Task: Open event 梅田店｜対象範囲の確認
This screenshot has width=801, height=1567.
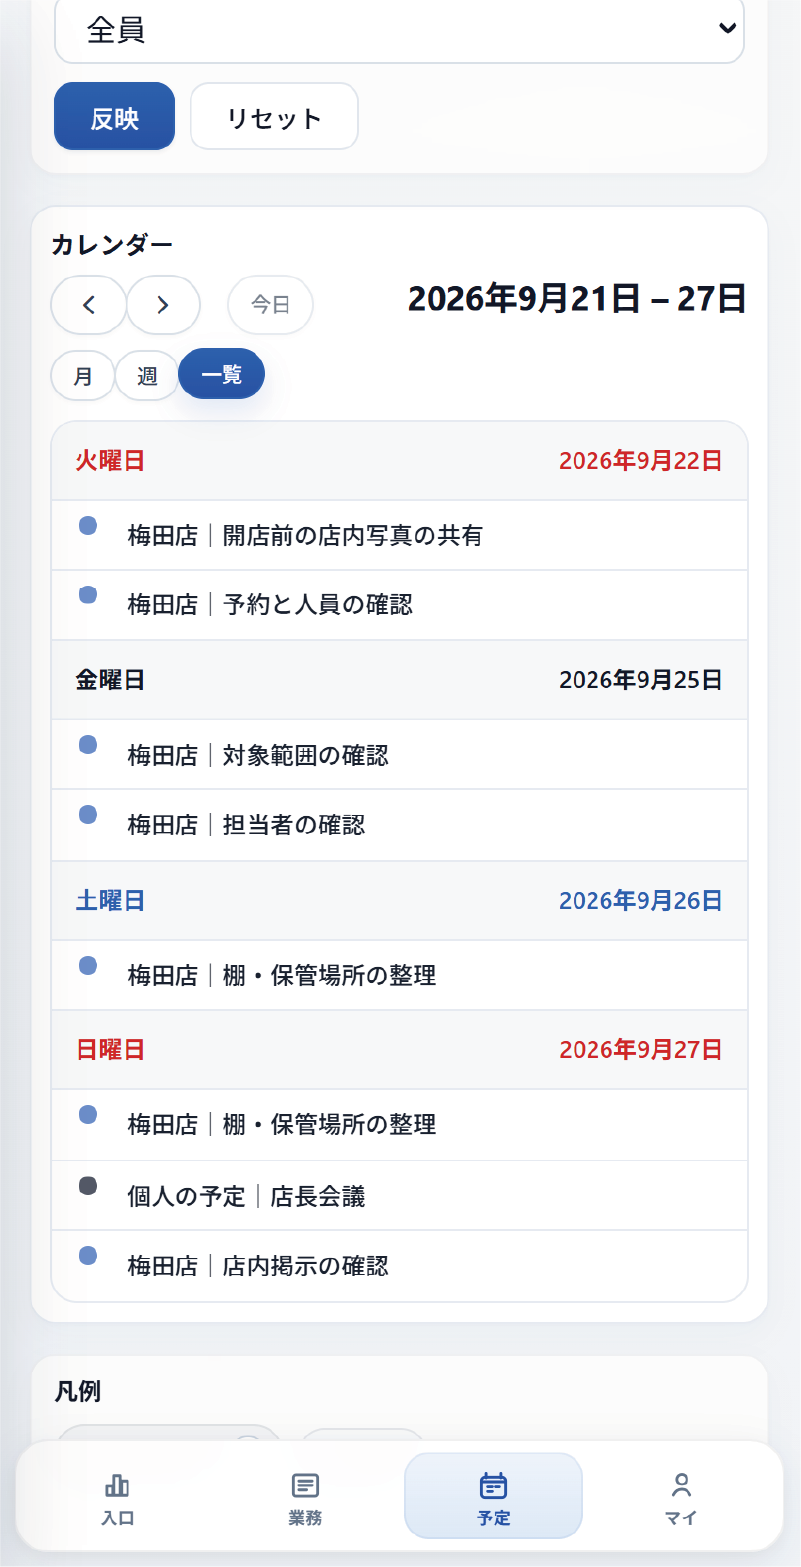Action: (x=399, y=755)
